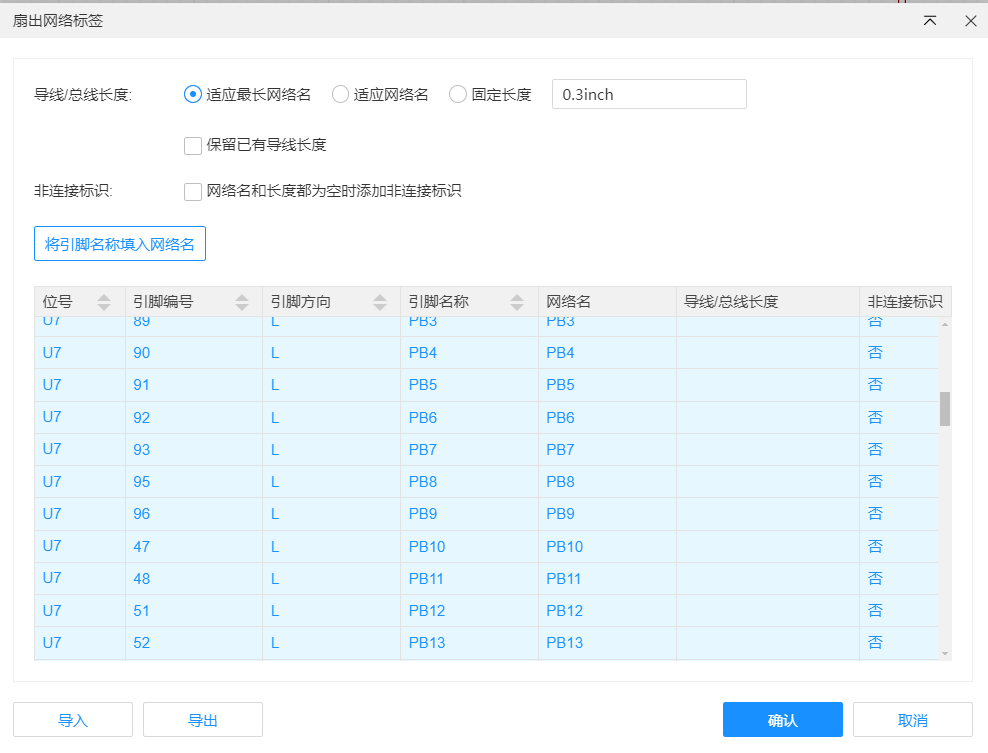Click the L direction cell in PB6 row
Image resolution: width=988 pixels, height=753 pixels.
pos(331,418)
